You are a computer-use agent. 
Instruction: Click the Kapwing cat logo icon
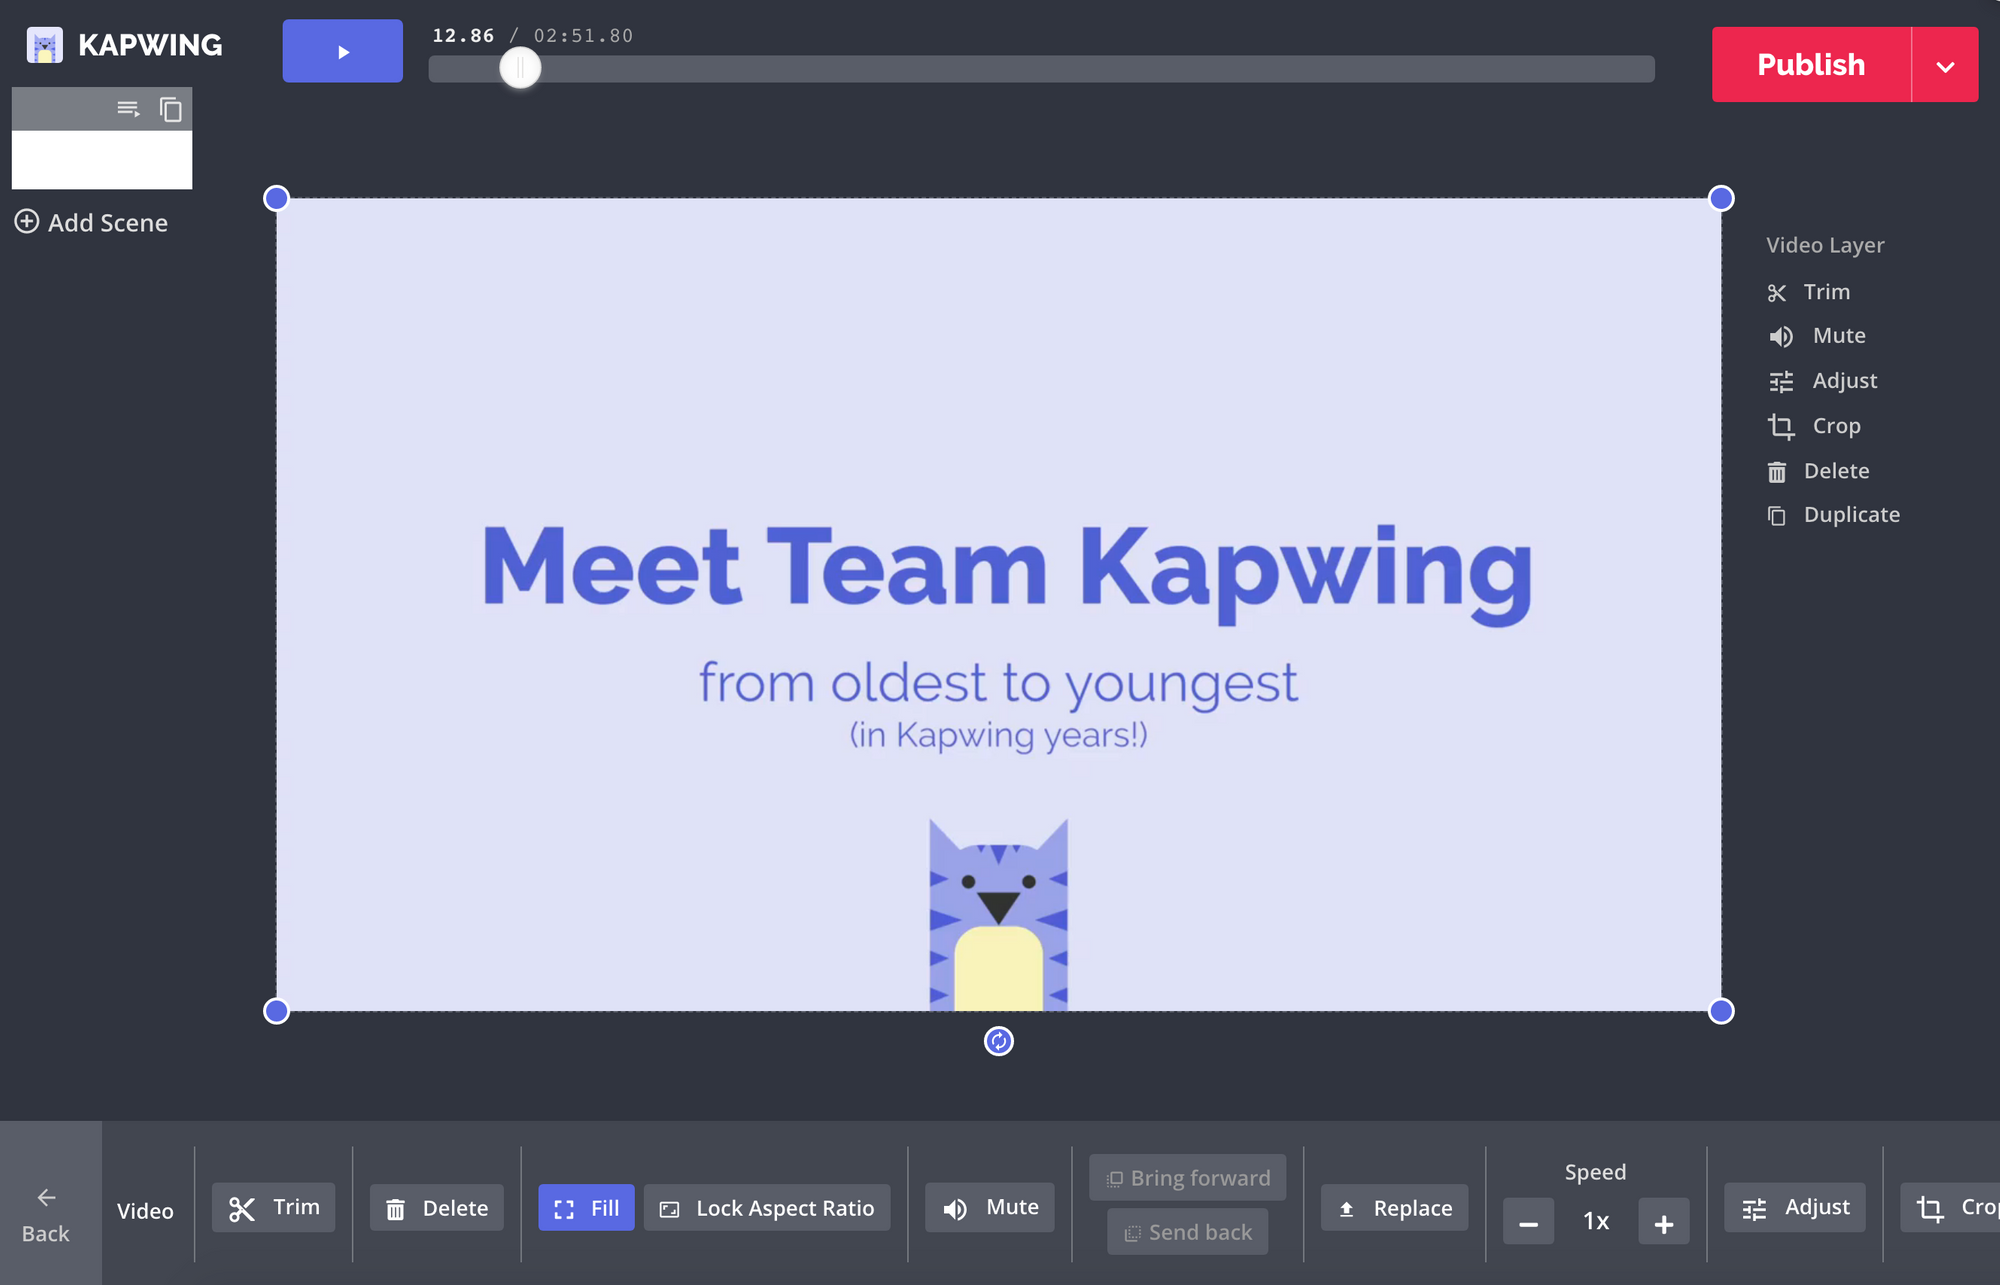pyautogui.click(x=44, y=45)
